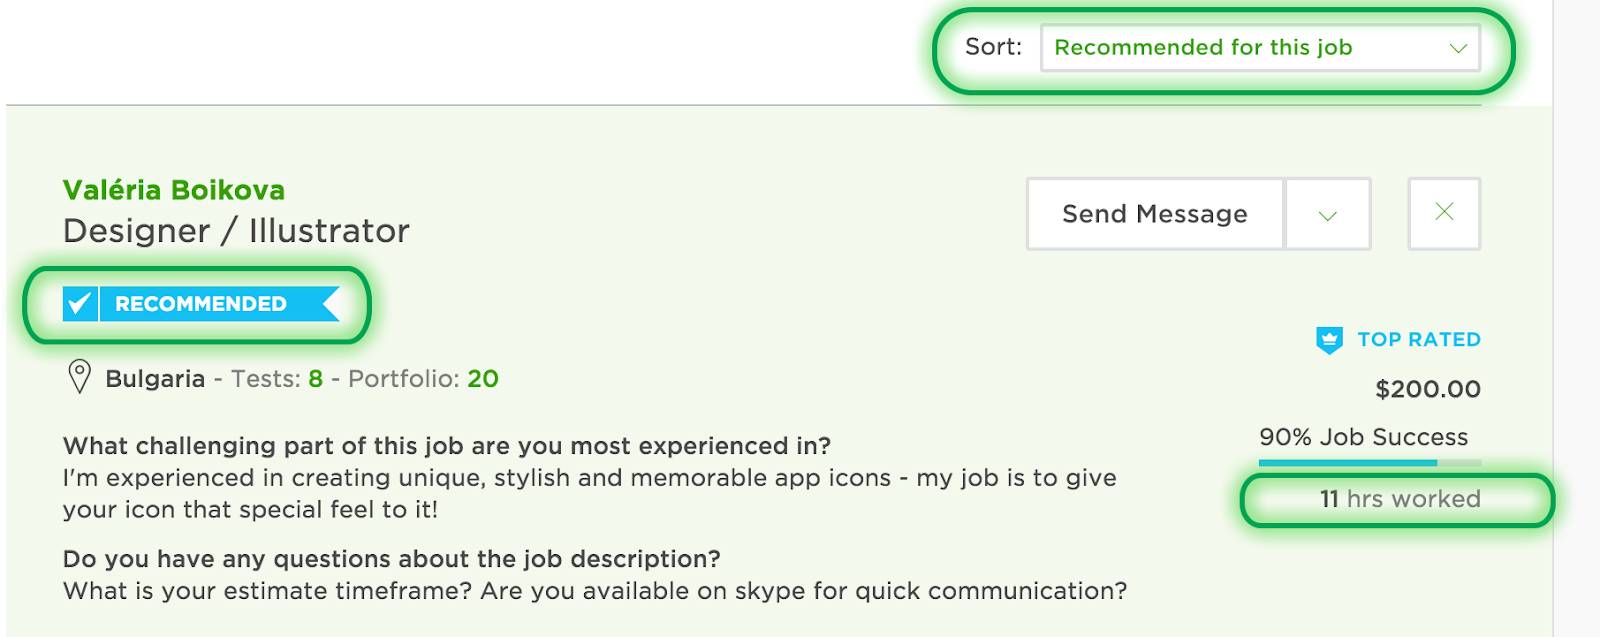This screenshot has height=637, width=1600.
Task: Open the Tests count of 8
Action: point(315,379)
